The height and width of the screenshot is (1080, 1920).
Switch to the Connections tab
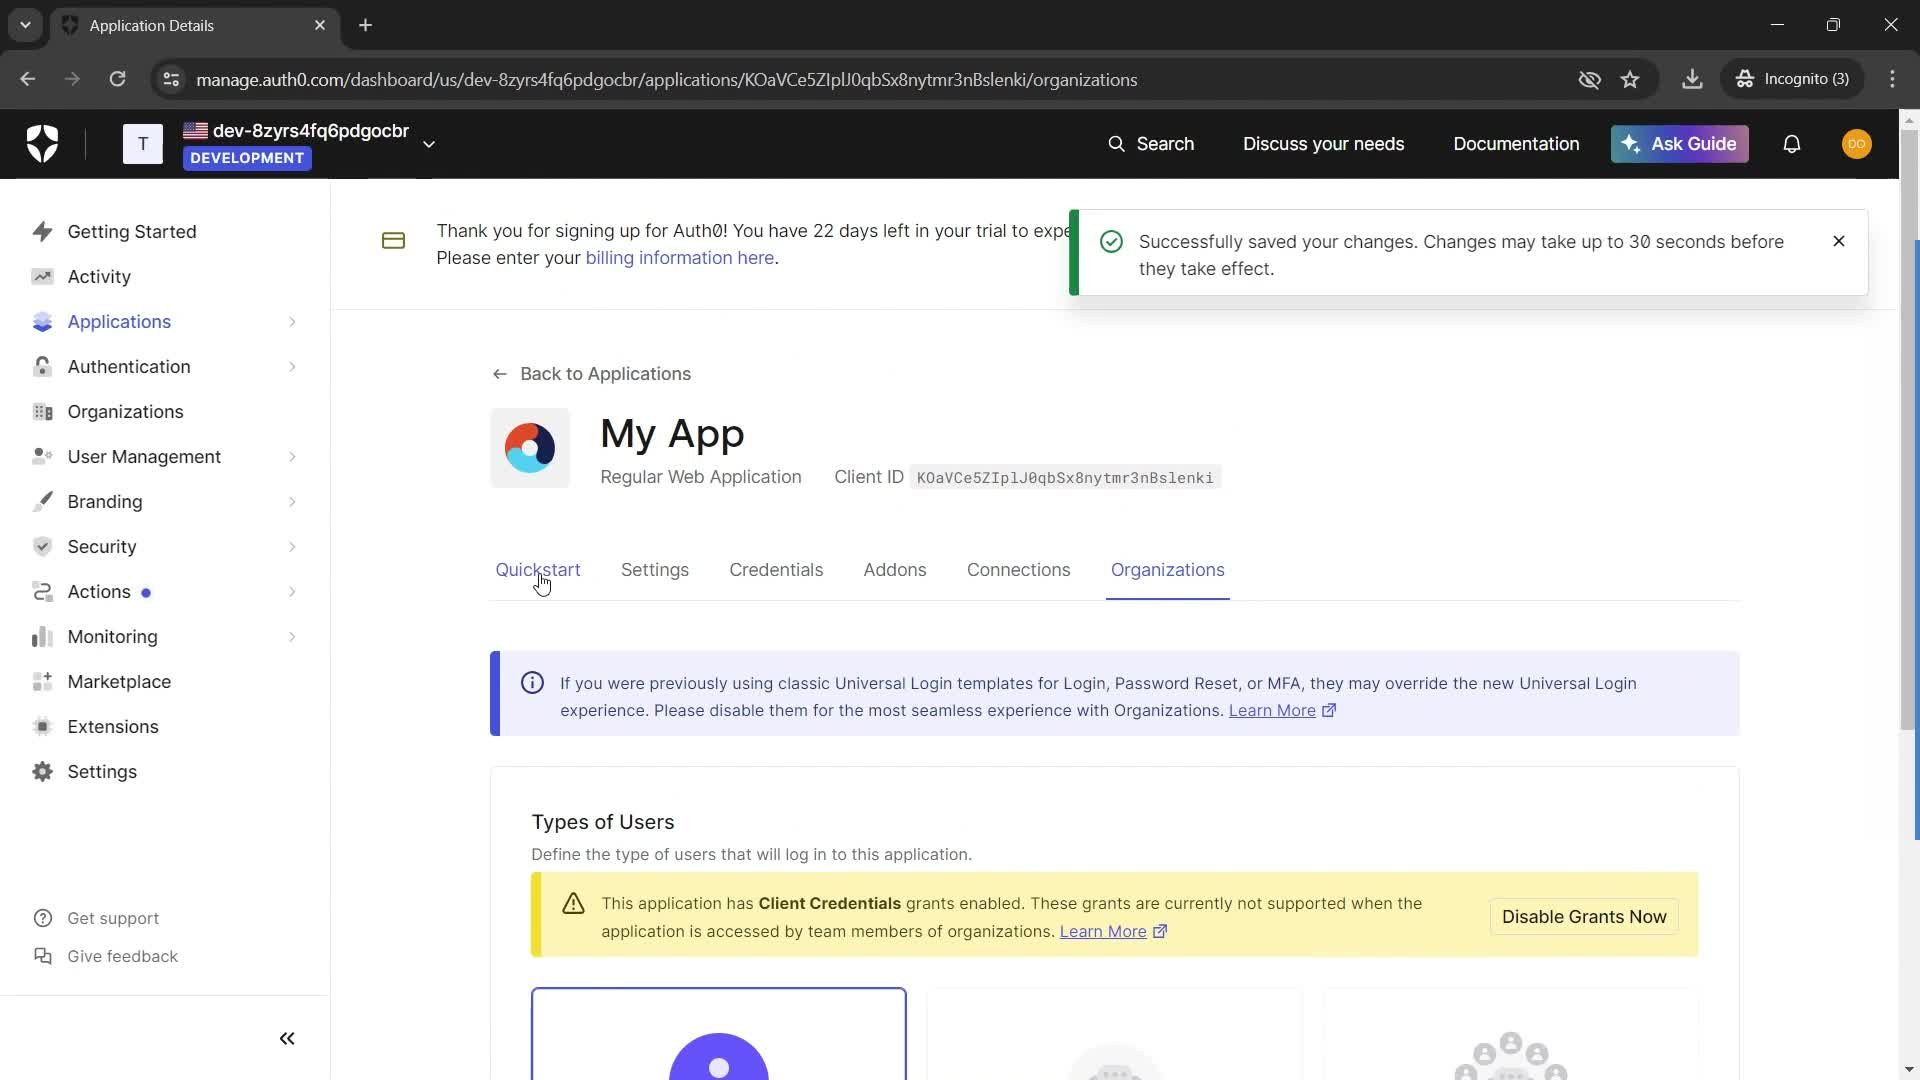[1018, 570]
